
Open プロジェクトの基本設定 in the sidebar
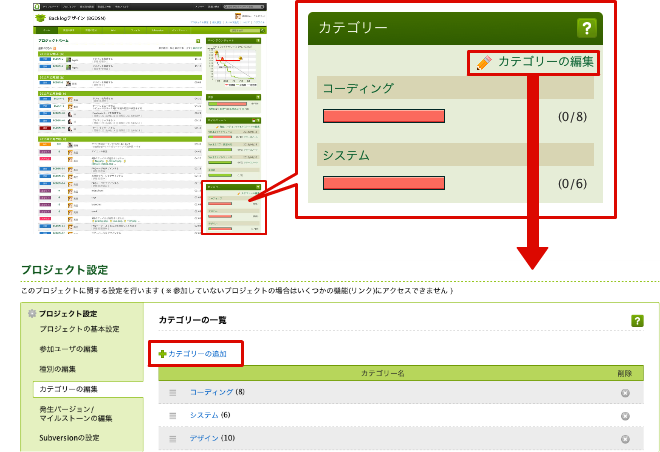80,329
